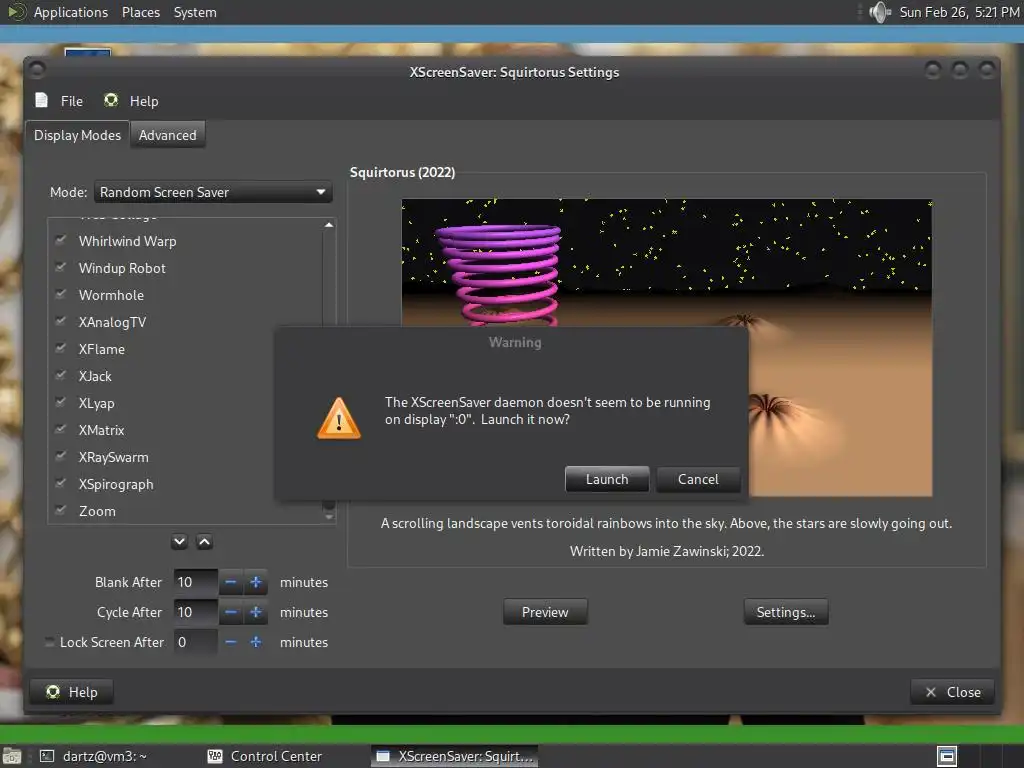This screenshot has width=1024, height=768.
Task: Click Cancel in the Warning dialog
Action: pos(698,479)
